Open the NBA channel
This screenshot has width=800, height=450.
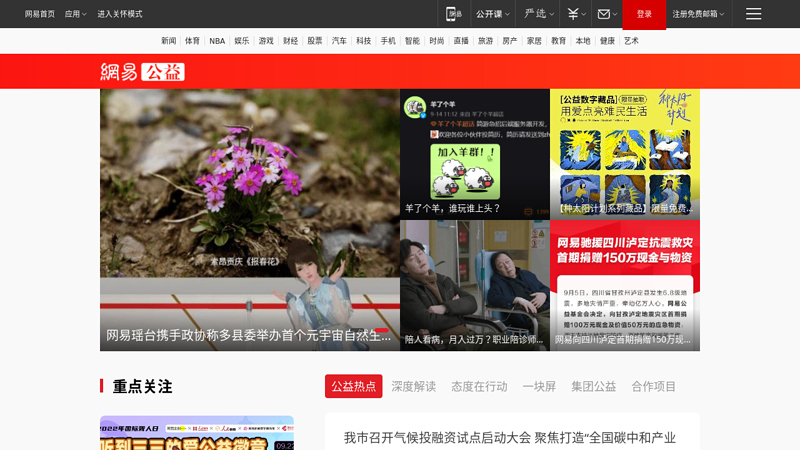pyautogui.click(x=217, y=41)
